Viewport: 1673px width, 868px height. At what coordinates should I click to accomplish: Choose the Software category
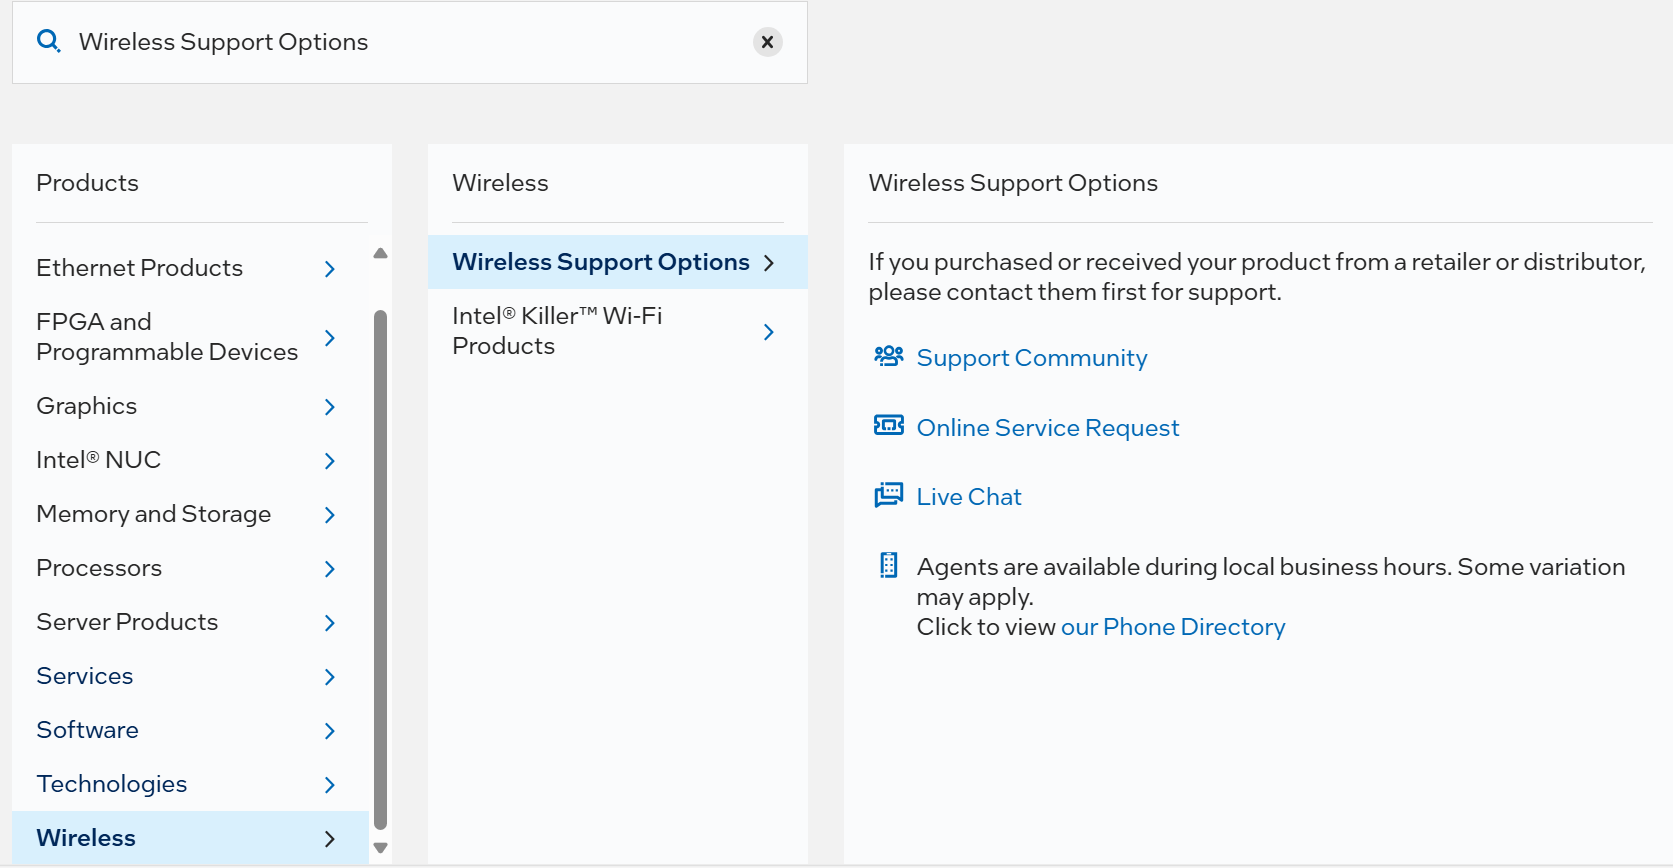88,730
